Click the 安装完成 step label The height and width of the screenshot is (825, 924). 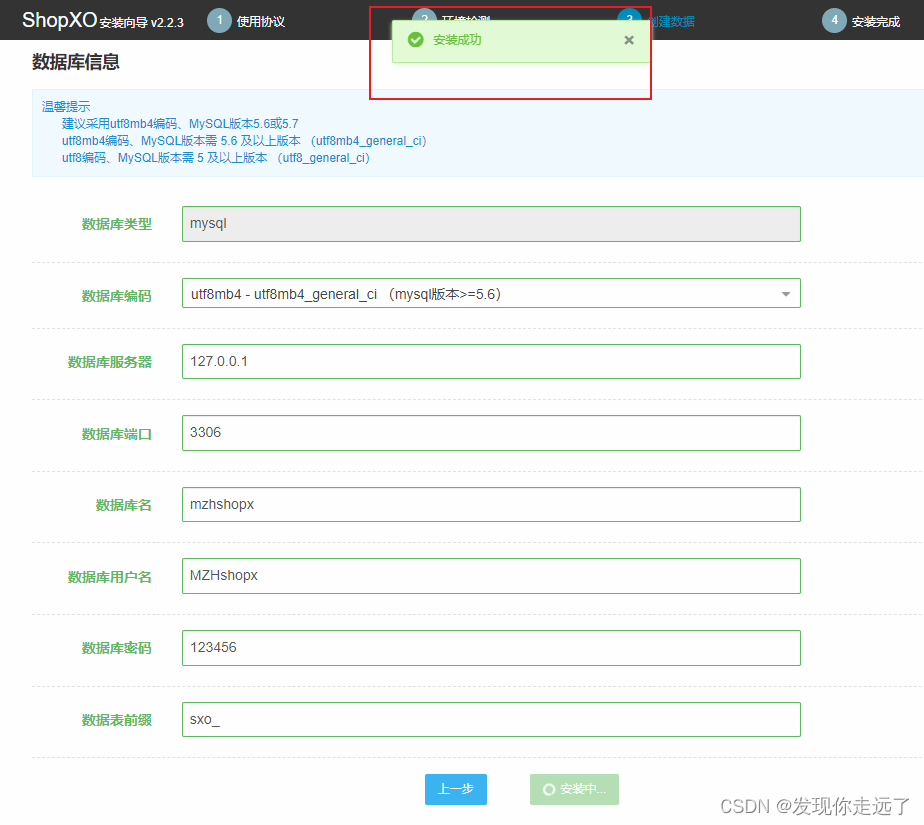click(876, 22)
